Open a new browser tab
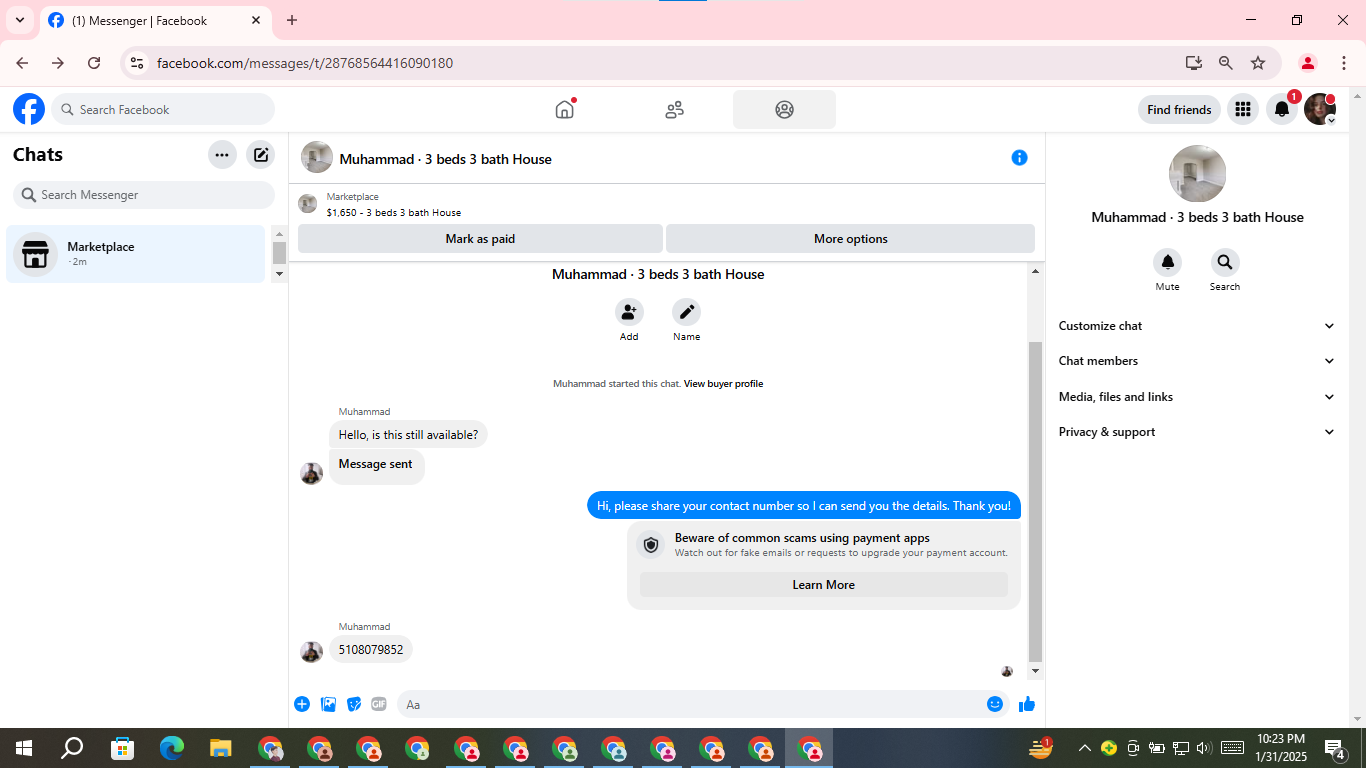Screen dimensions: 1366x768 (292, 20)
